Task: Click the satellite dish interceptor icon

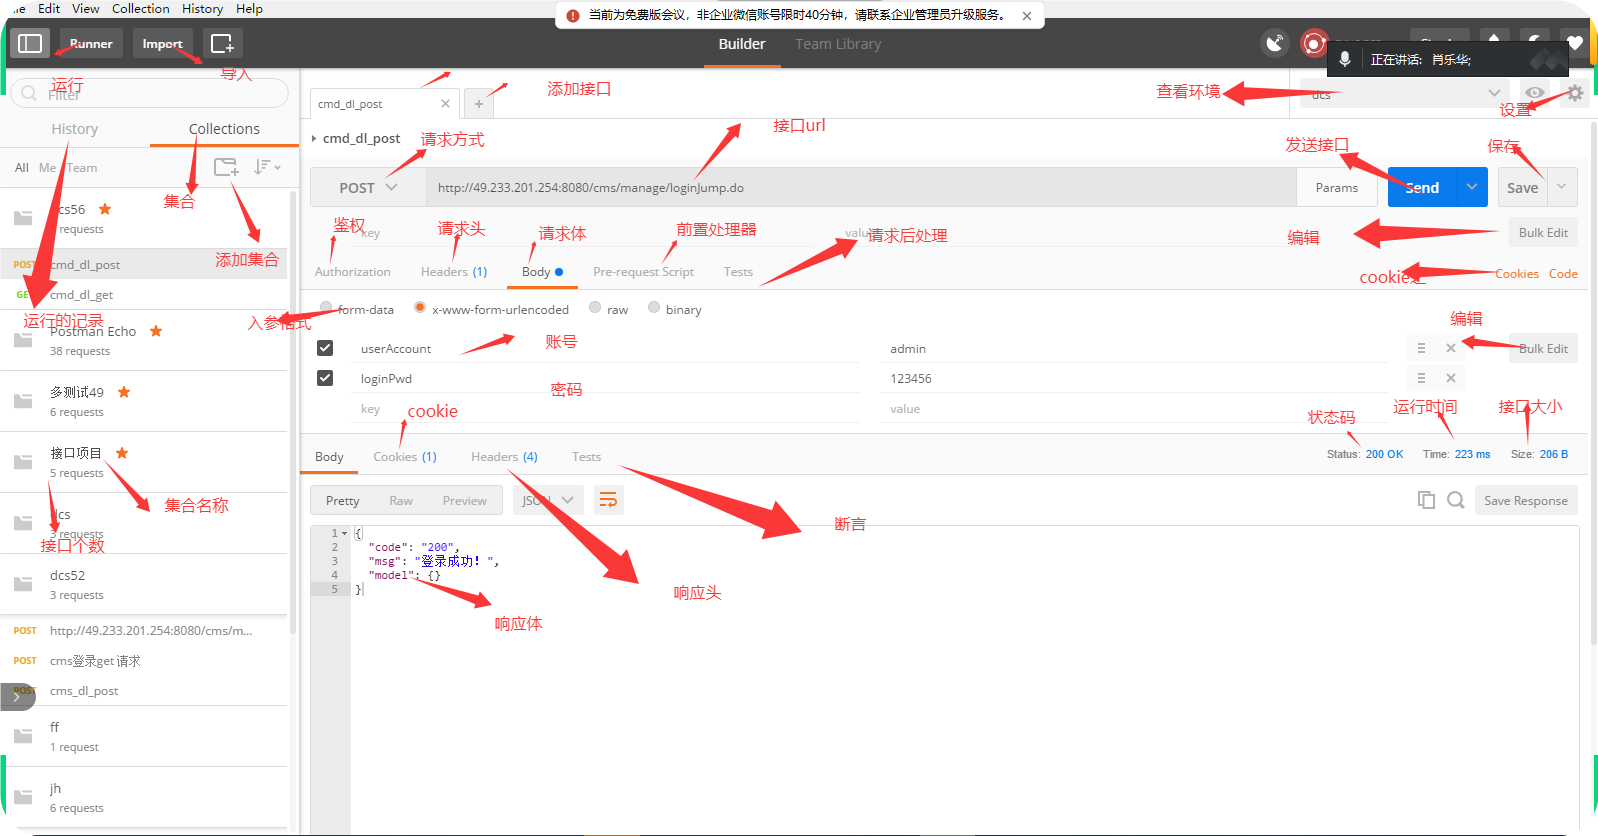Action: coord(1274,43)
